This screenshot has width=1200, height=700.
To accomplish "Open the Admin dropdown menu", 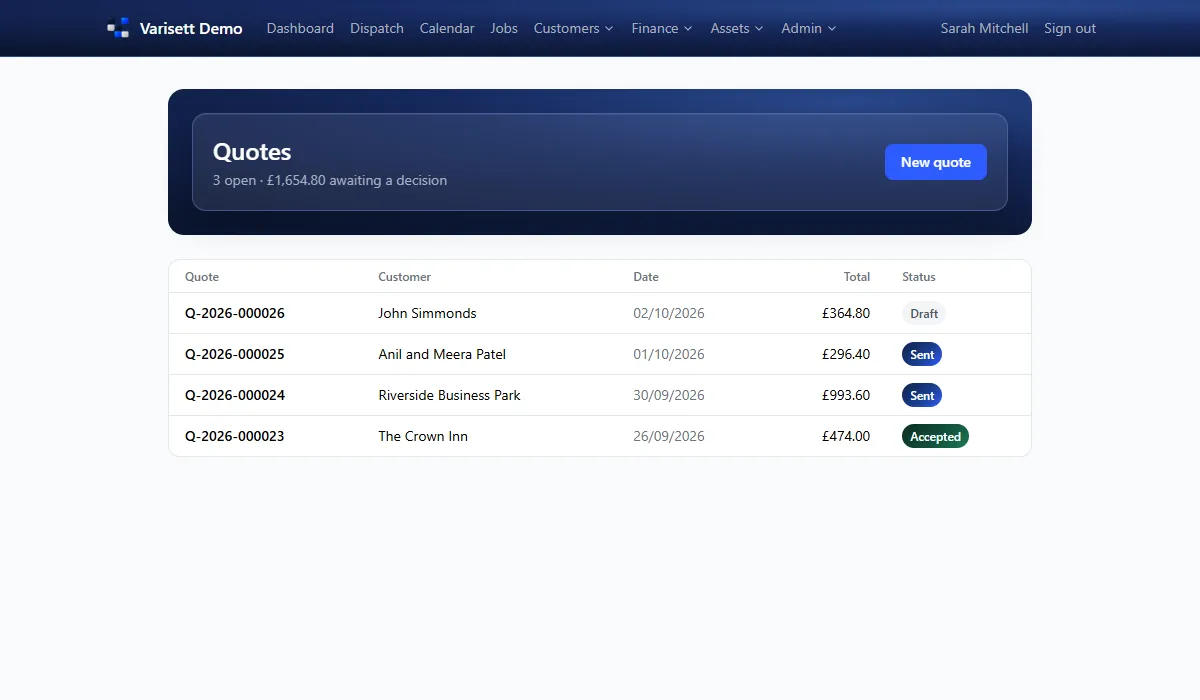I will pos(809,28).
